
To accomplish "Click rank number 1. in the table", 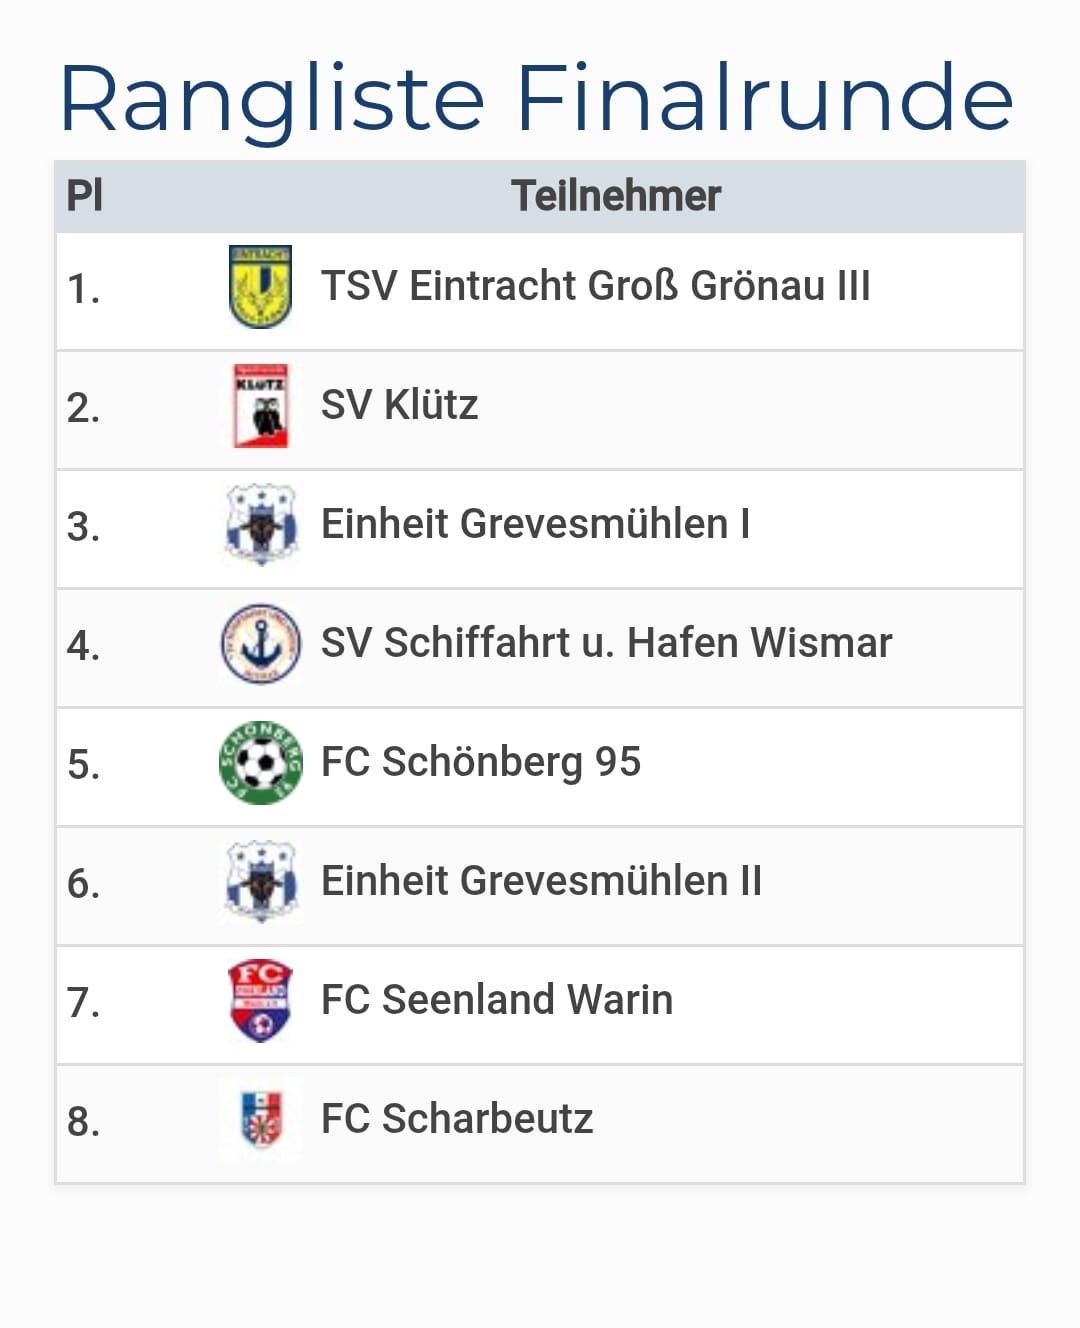I will tap(83, 290).
